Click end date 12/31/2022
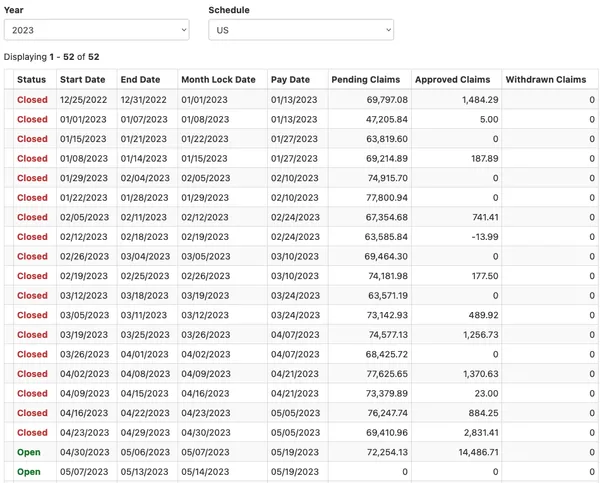This screenshot has width=600, height=483. pyautogui.click(x=144, y=100)
